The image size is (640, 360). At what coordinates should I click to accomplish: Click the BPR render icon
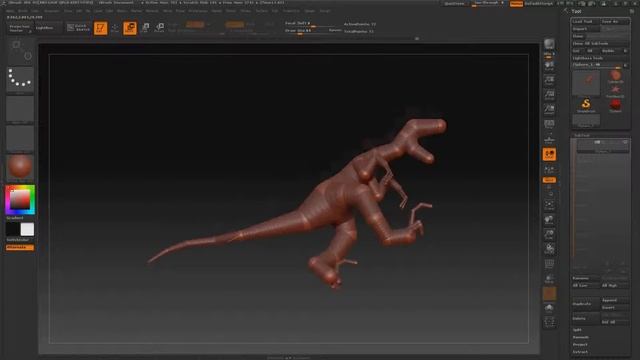coord(549,45)
